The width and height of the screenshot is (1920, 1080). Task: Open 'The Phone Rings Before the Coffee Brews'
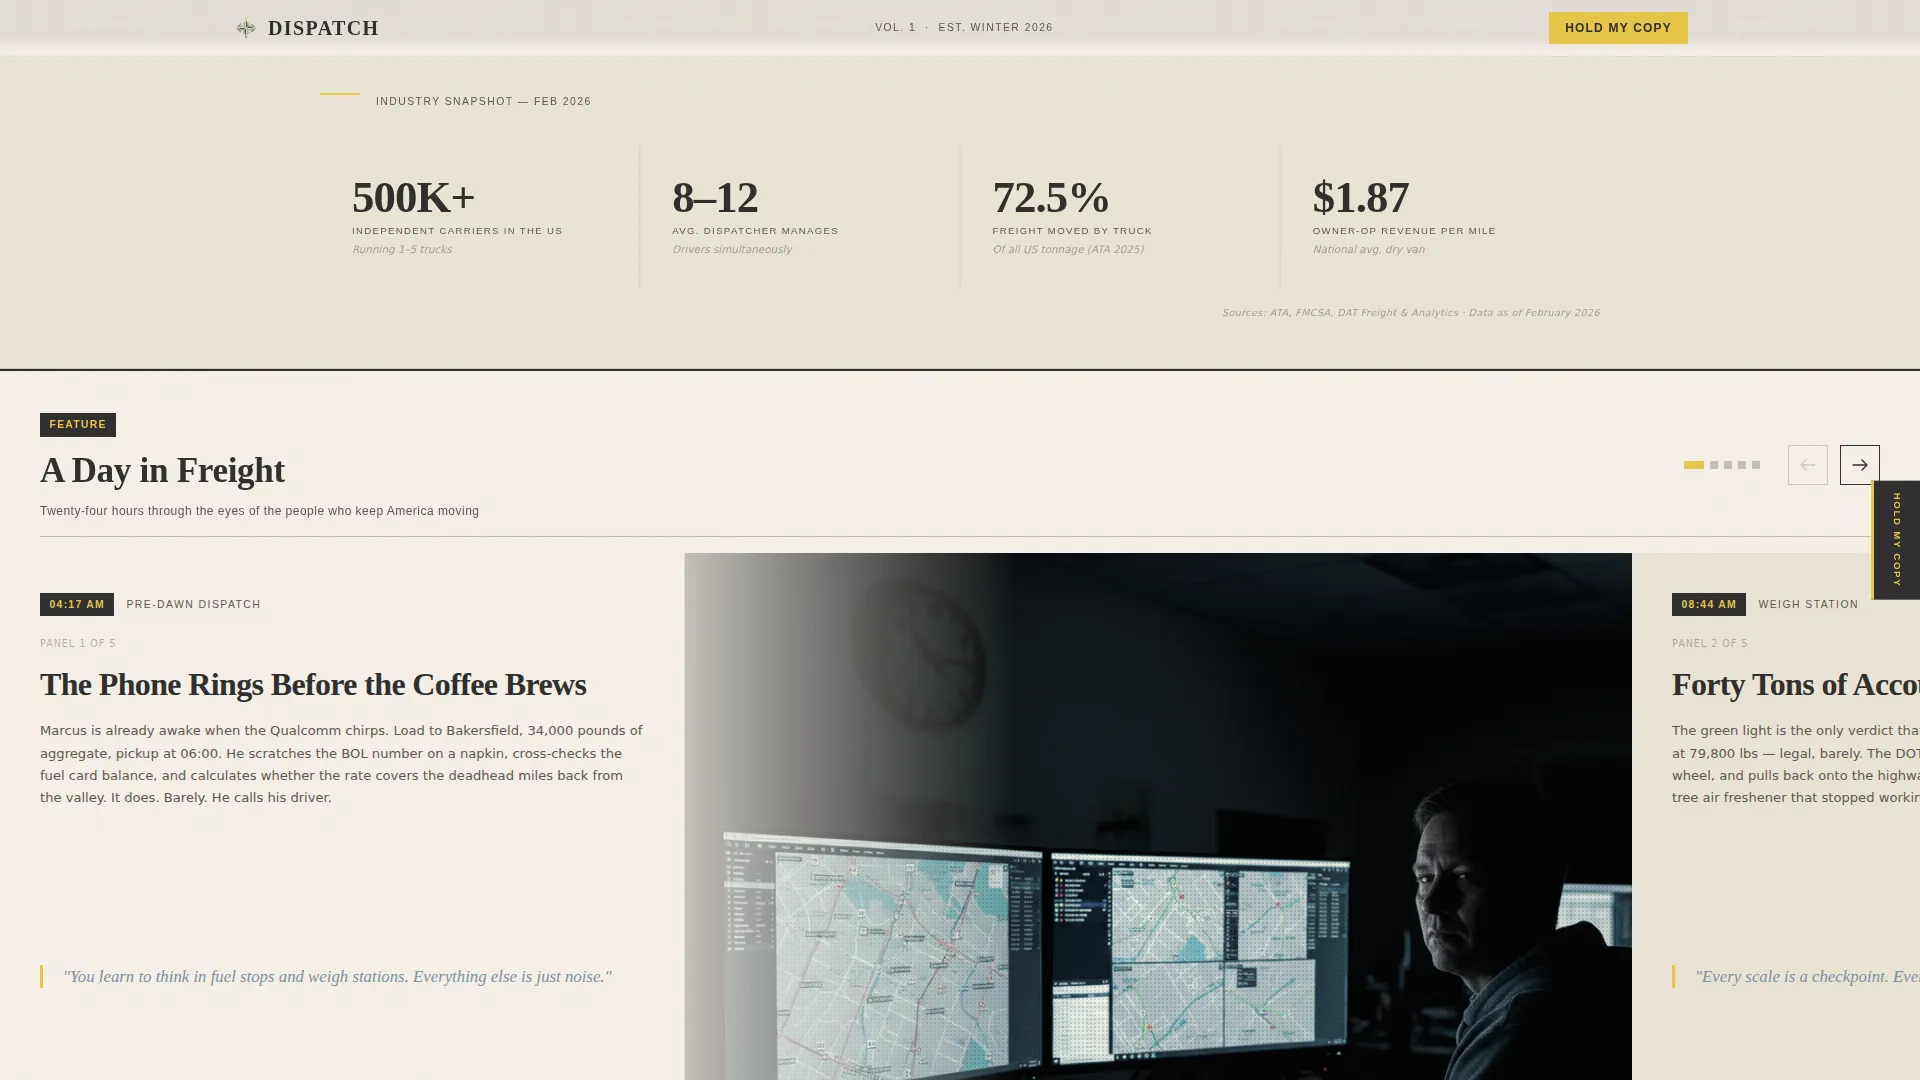[x=313, y=685]
